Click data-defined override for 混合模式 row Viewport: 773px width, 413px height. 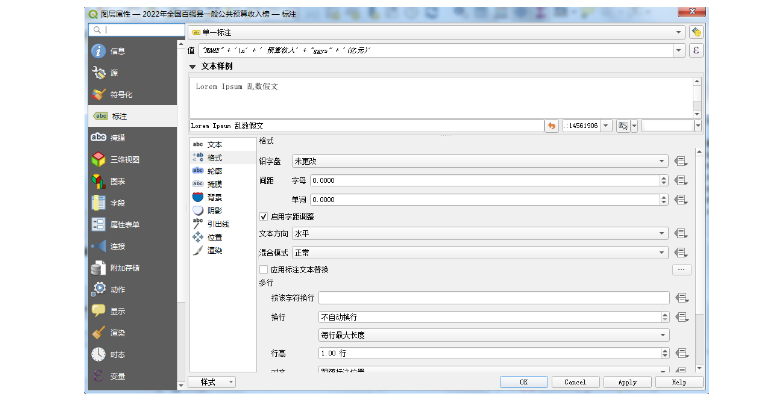pyautogui.click(x=681, y=252)
